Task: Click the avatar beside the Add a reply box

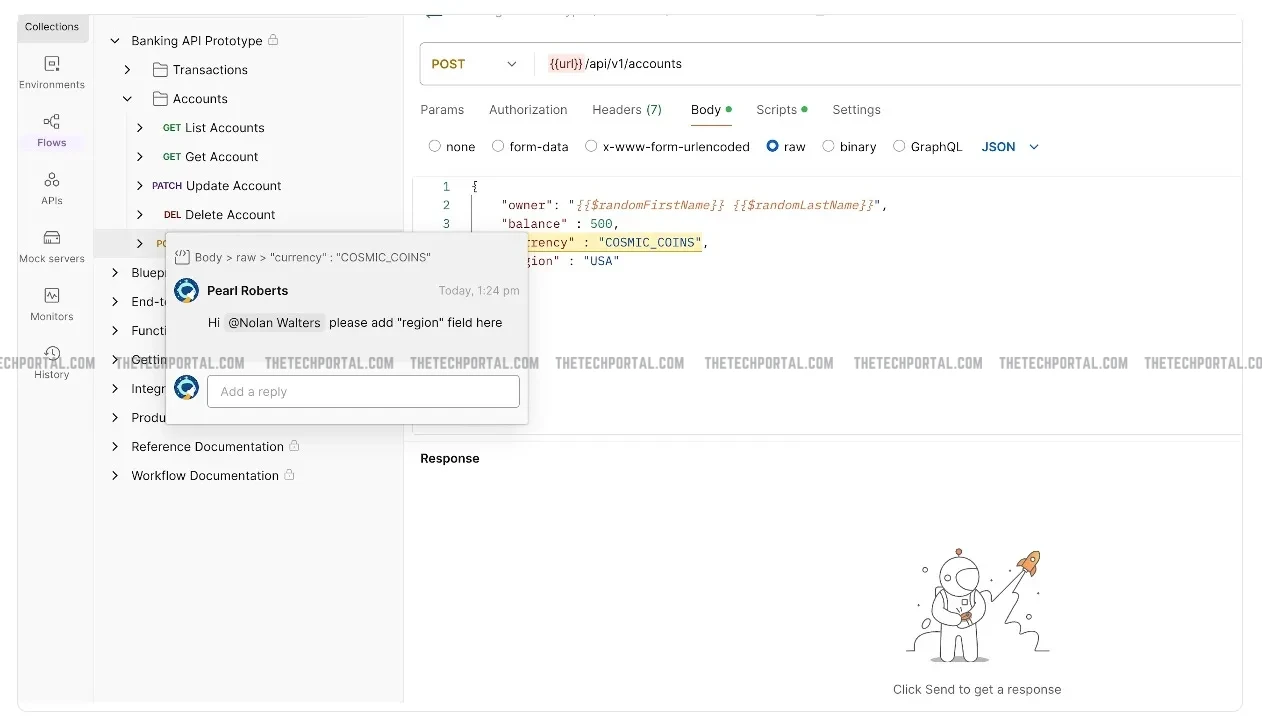Action: pos(186,388)
